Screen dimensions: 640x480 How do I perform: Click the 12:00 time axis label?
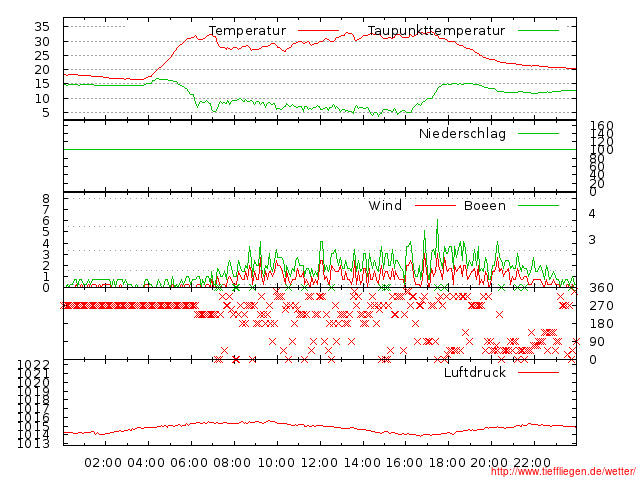coord(319,462)
